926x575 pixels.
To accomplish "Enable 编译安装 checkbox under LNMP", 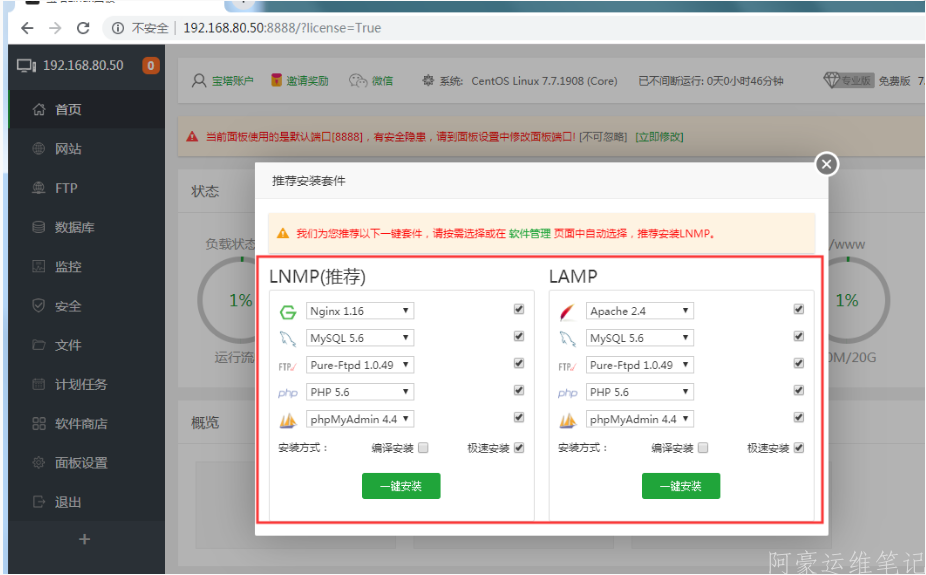I will coord(423,448).
